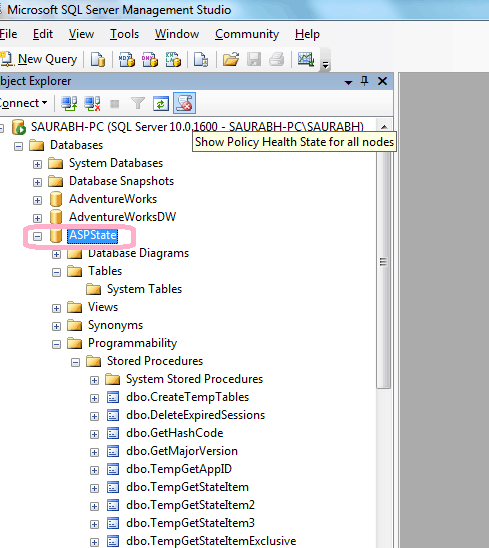Screen dimensions: 489x548
Task: Click the dbo.TempGetStateItem procedure icon
Action: 113,487
